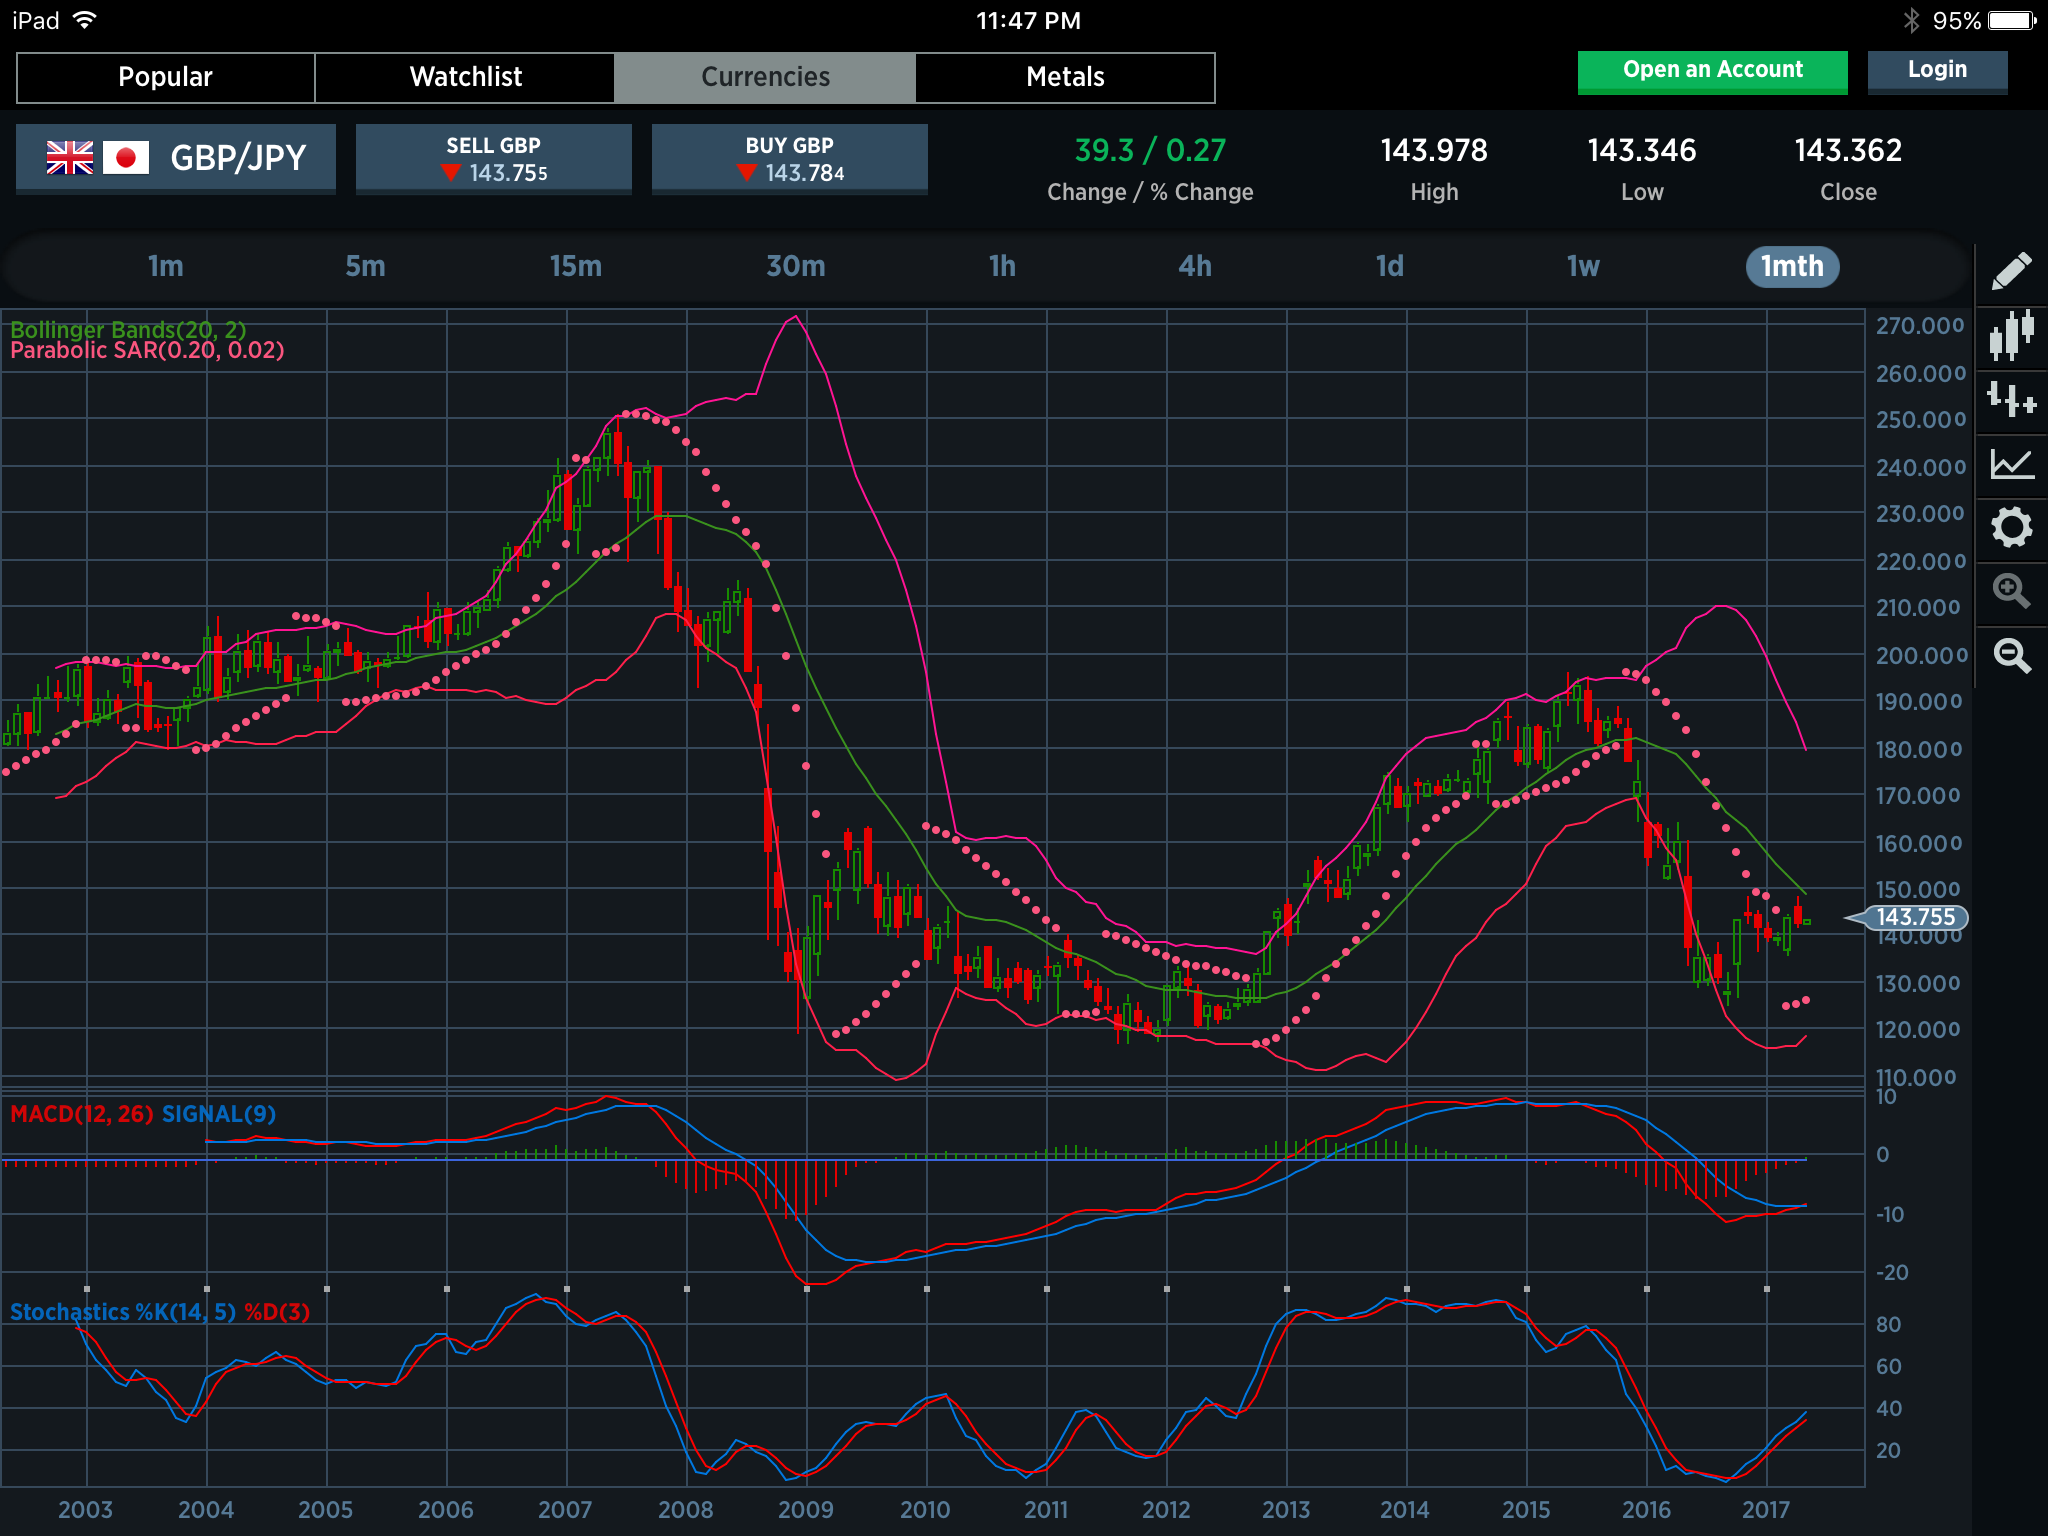Tap the High value 143.978
2048x1536 pixels.
(x=1434, y=151)
